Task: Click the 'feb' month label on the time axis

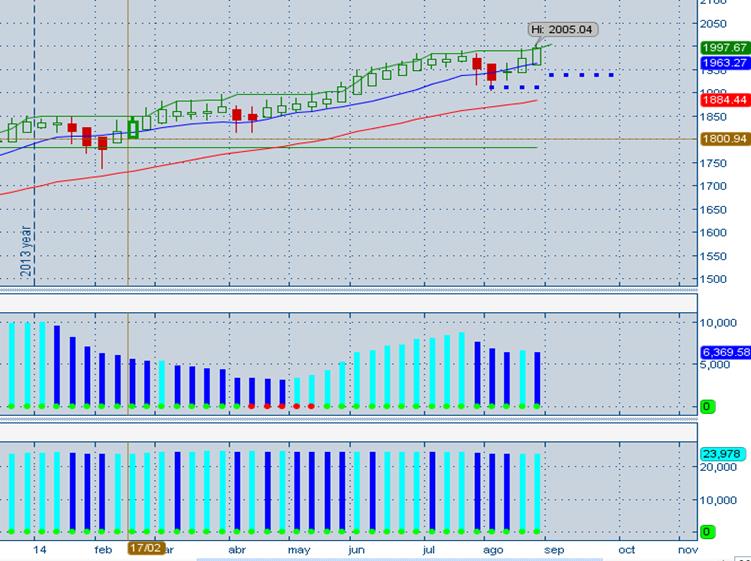Action: click(103, 550)
